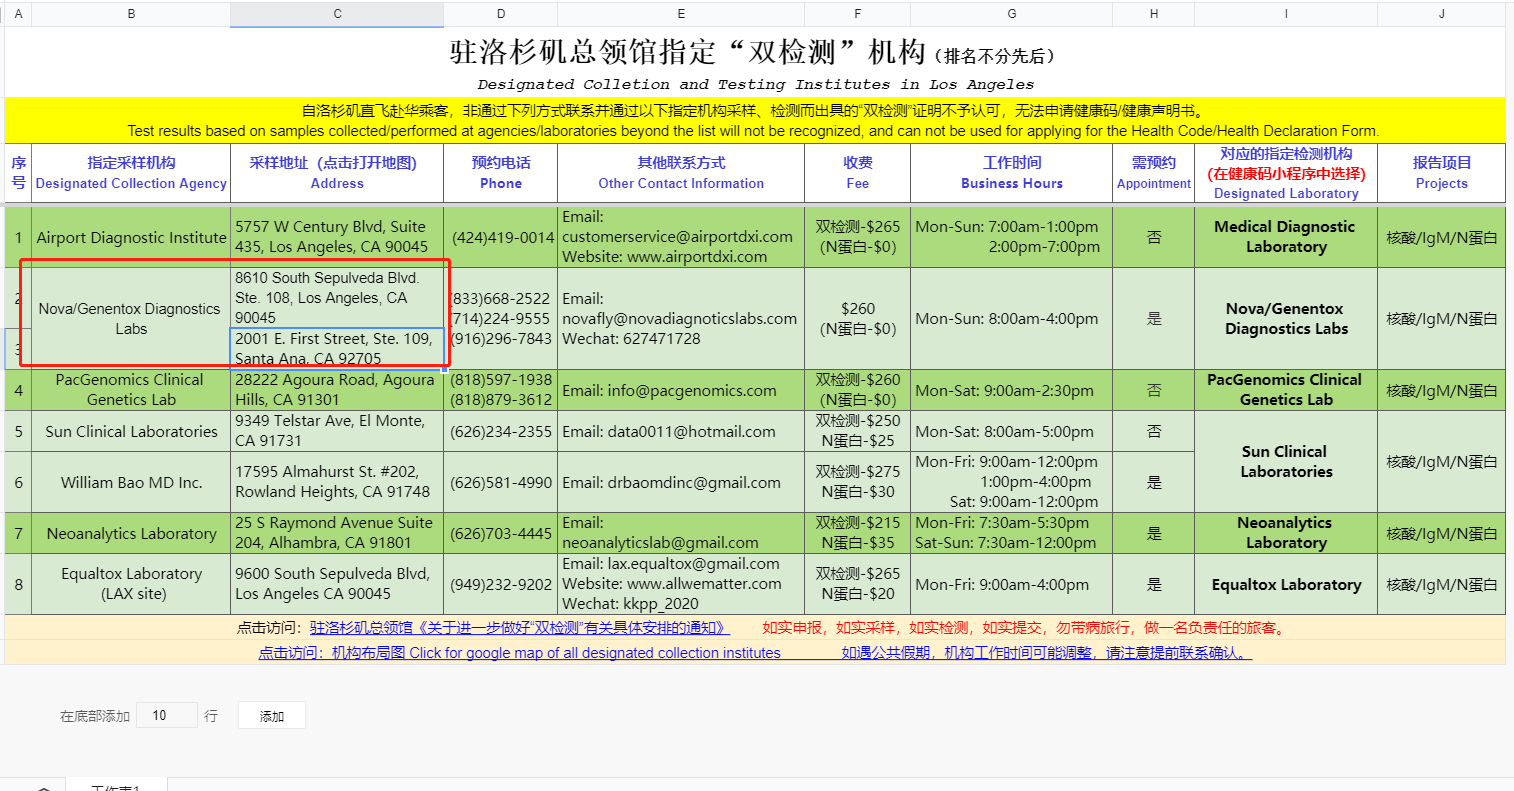This screenshot has width=1514, height=791.
Task: Open address 9600 South Sepulveda Blvd cell
Action: tap(337, 584)
